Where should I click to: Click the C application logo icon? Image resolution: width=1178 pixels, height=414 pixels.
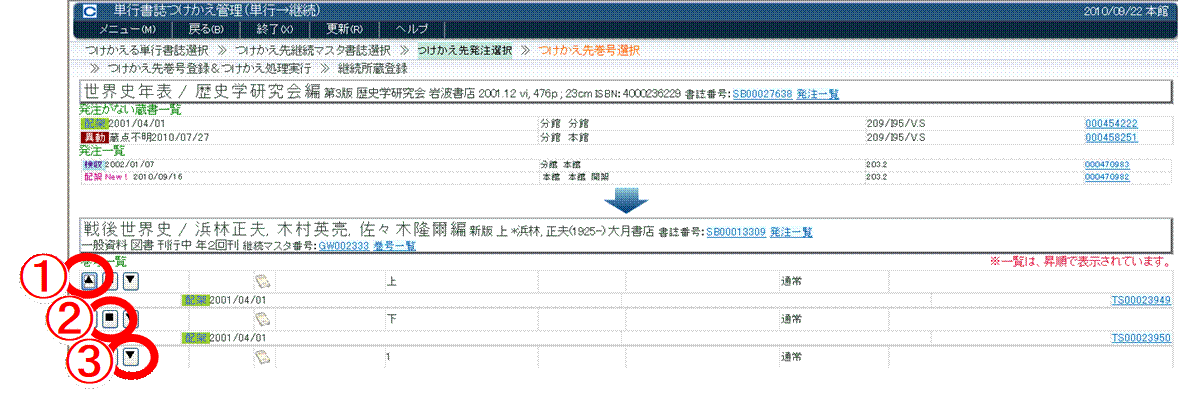(x=90, y=12)
